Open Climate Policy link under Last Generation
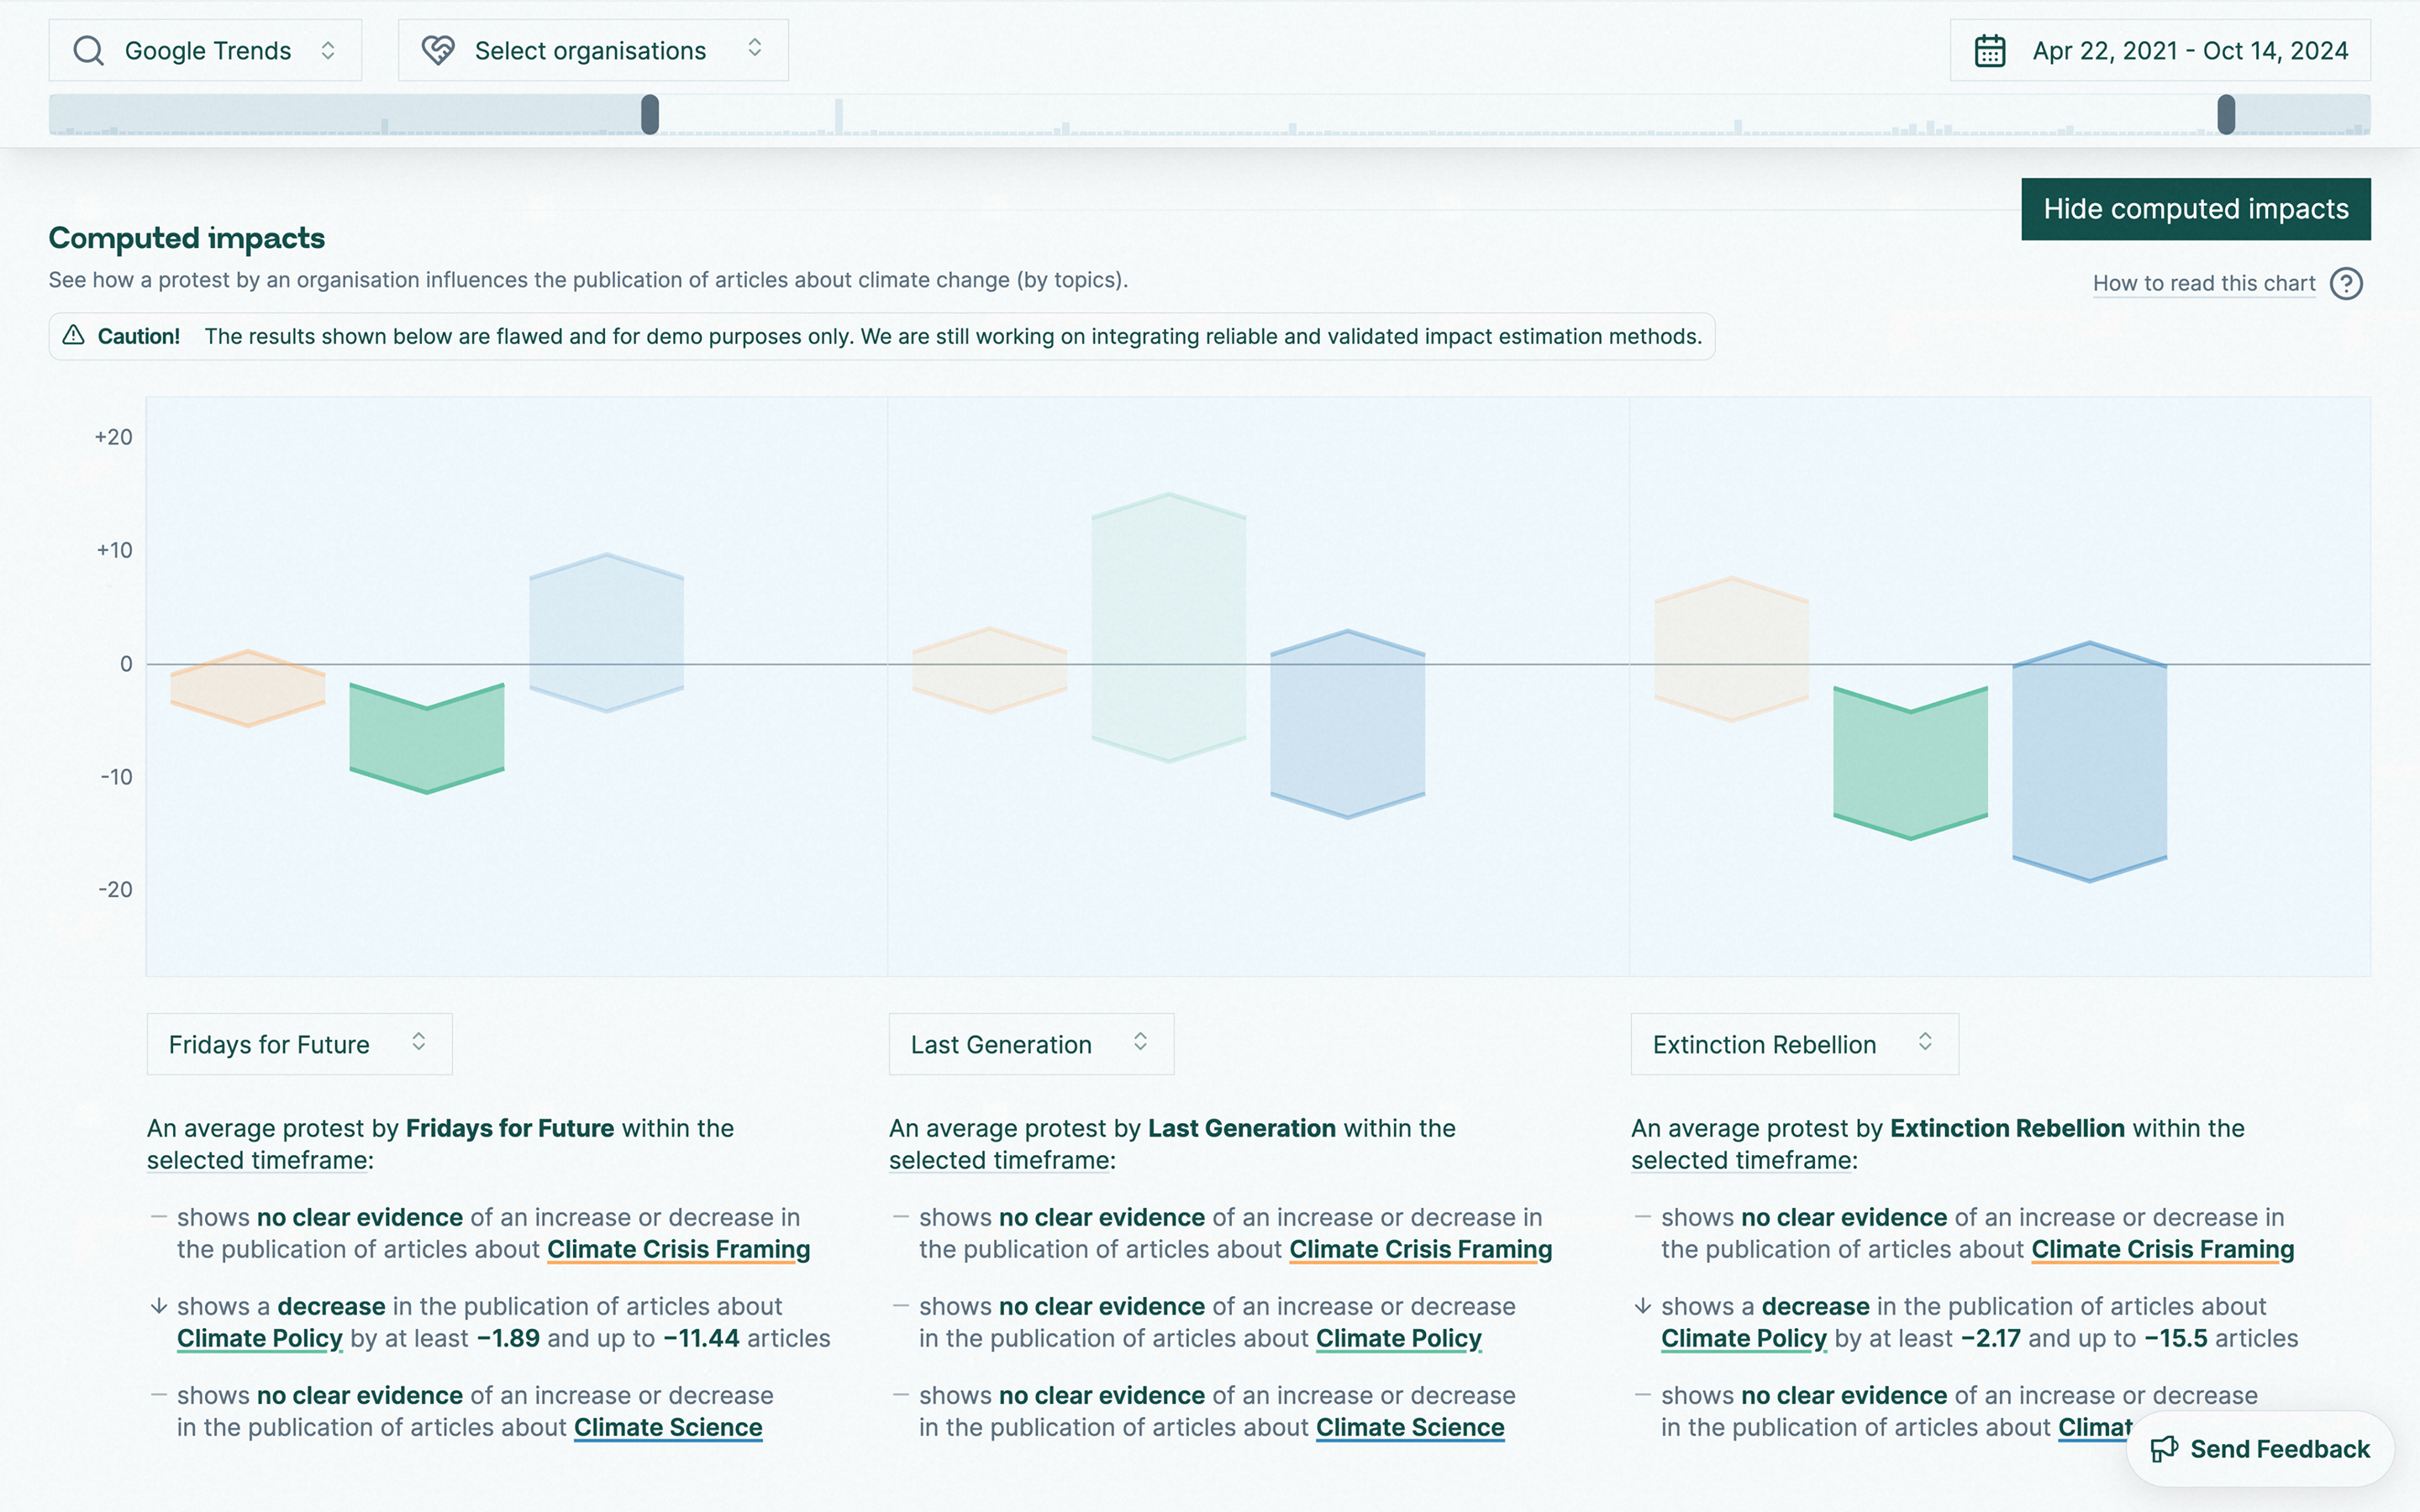 pyautogui.click(x=1399, y=1339)
